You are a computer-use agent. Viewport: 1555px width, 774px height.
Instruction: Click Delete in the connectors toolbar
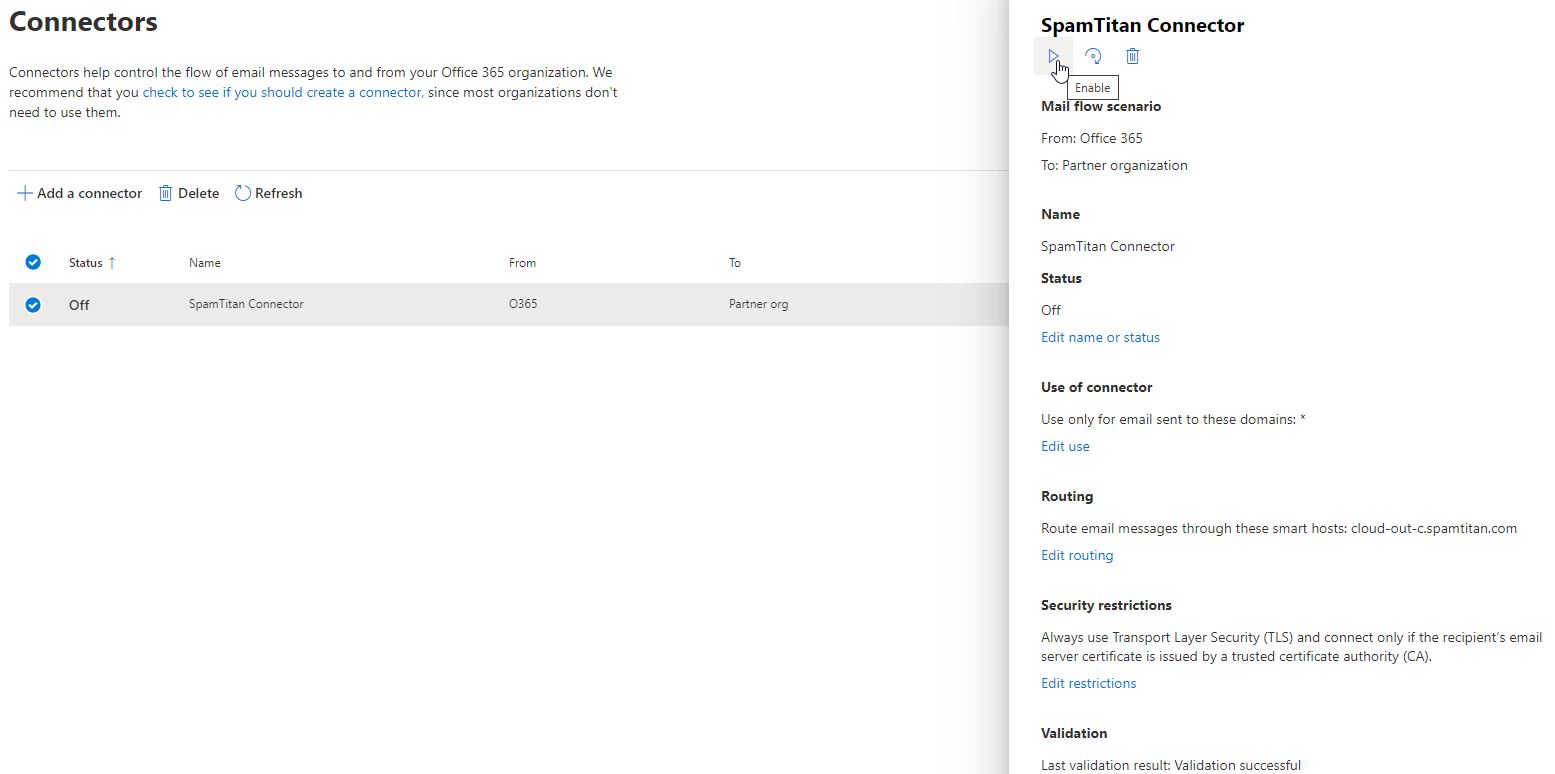pyautogui.click(x=189, y=193)
